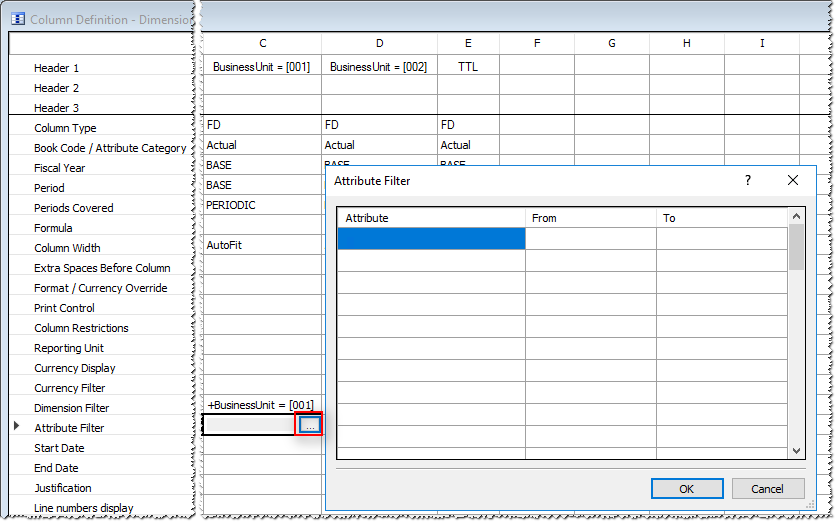
Task: Select the AutoFit cell for Column Width
Action: coord(262,245)
